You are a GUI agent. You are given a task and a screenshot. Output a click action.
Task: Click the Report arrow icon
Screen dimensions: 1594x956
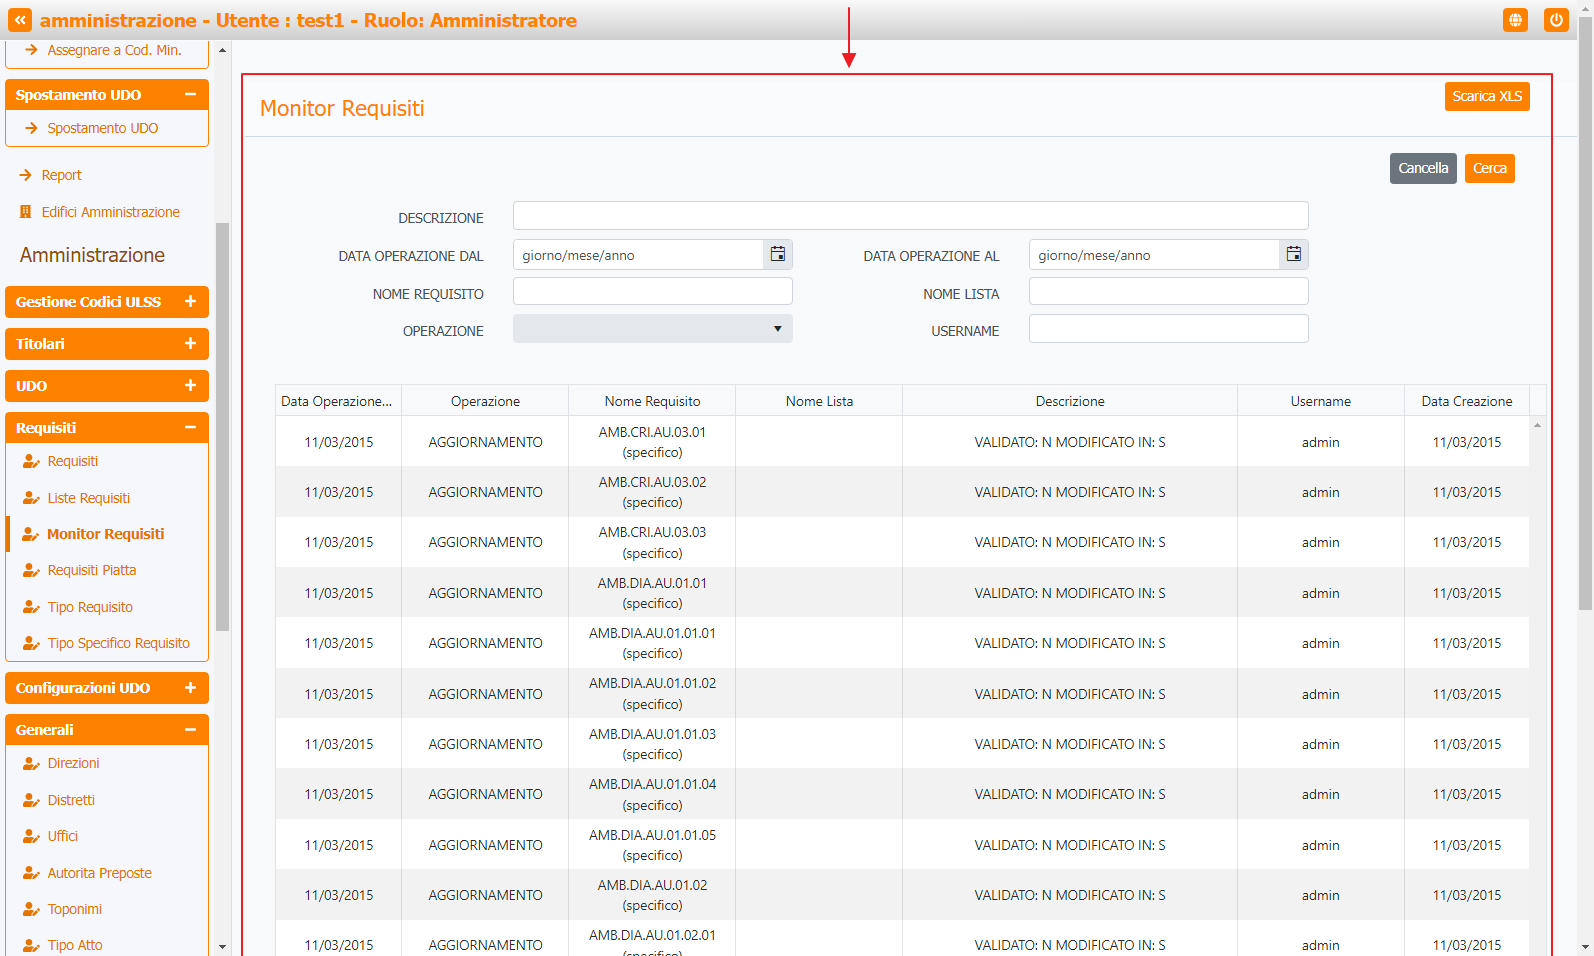pyautogui.click(x=26, y=175)
